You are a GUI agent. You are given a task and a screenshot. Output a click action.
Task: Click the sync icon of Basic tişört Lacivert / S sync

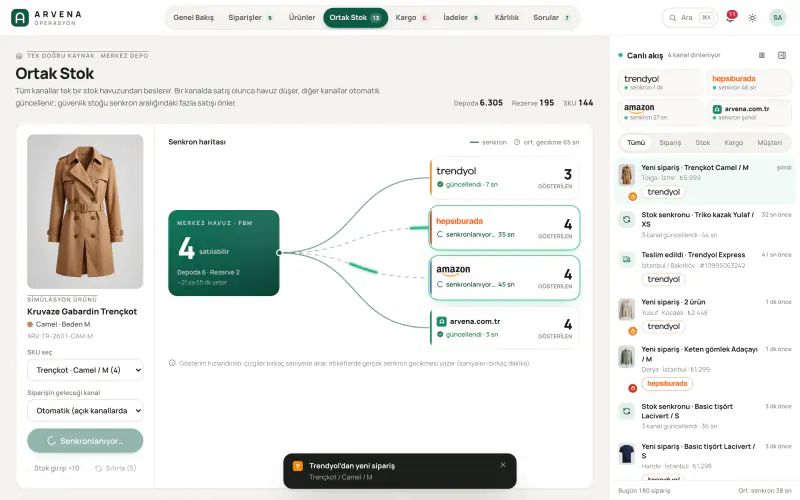[x=627, y=411]
